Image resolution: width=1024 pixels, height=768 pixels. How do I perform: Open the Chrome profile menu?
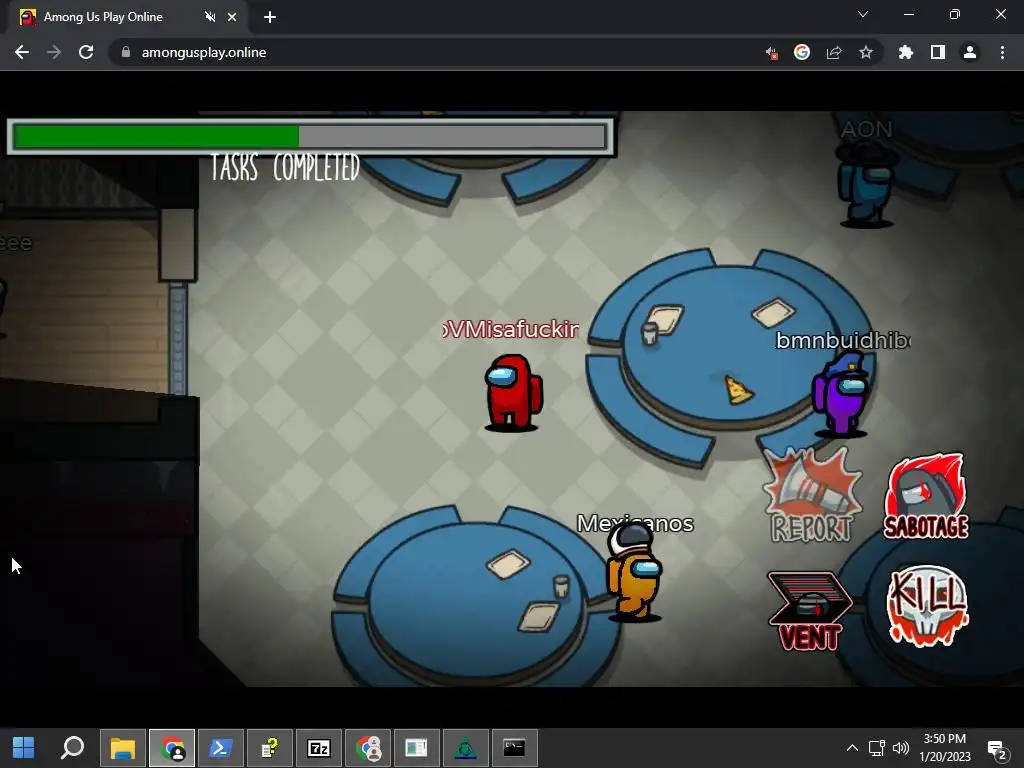coord(970,52)
